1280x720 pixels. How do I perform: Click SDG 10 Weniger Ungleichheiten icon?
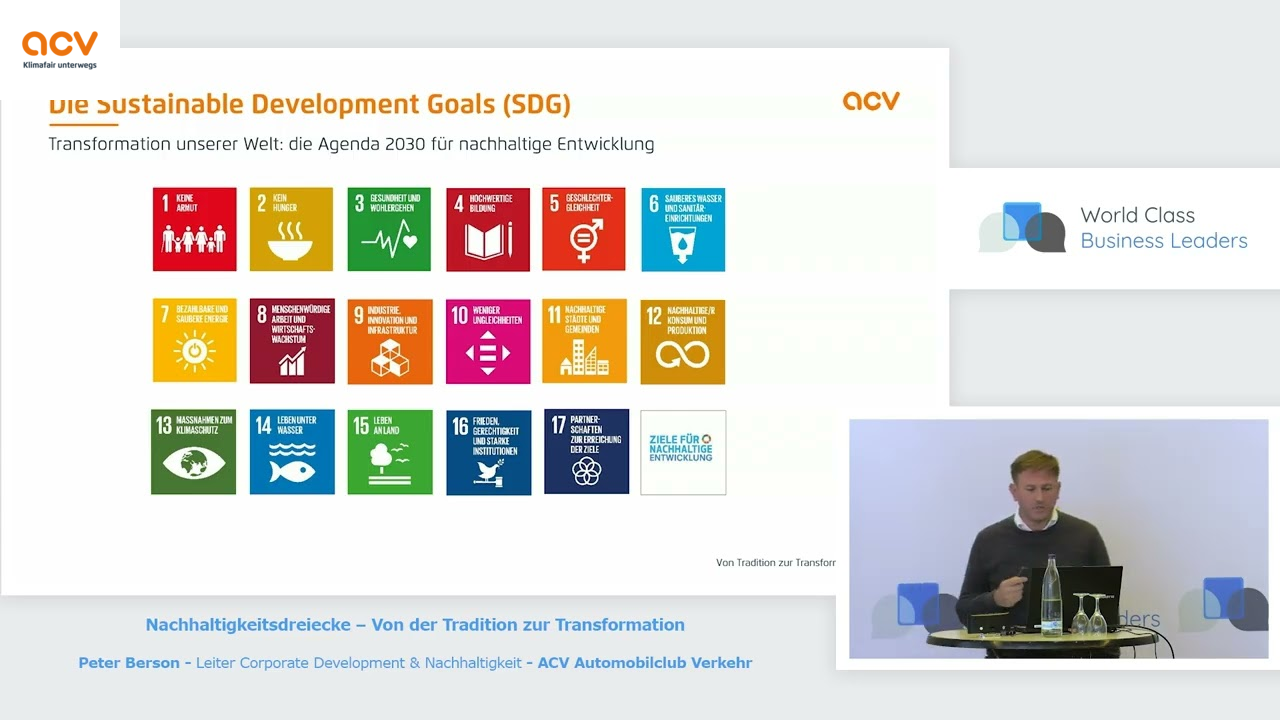488,341
